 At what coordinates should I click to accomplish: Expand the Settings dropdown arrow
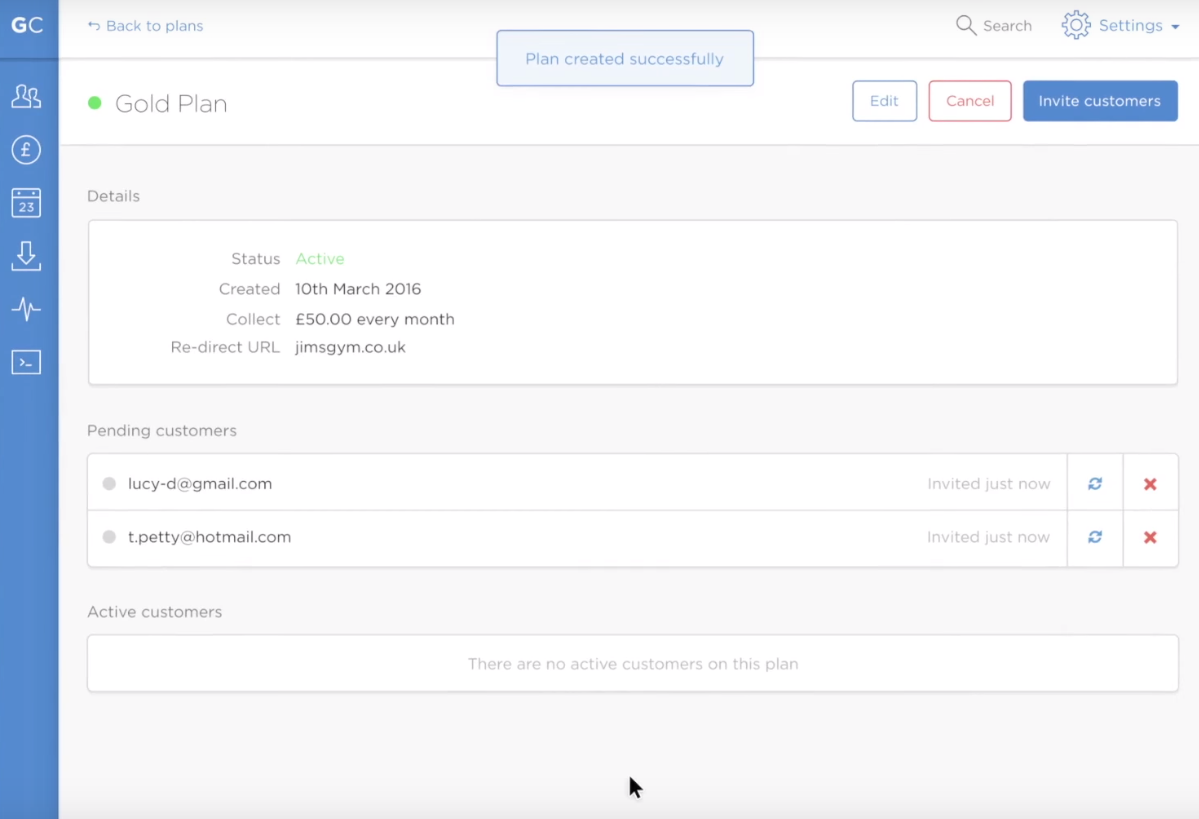click(1175, 27)
